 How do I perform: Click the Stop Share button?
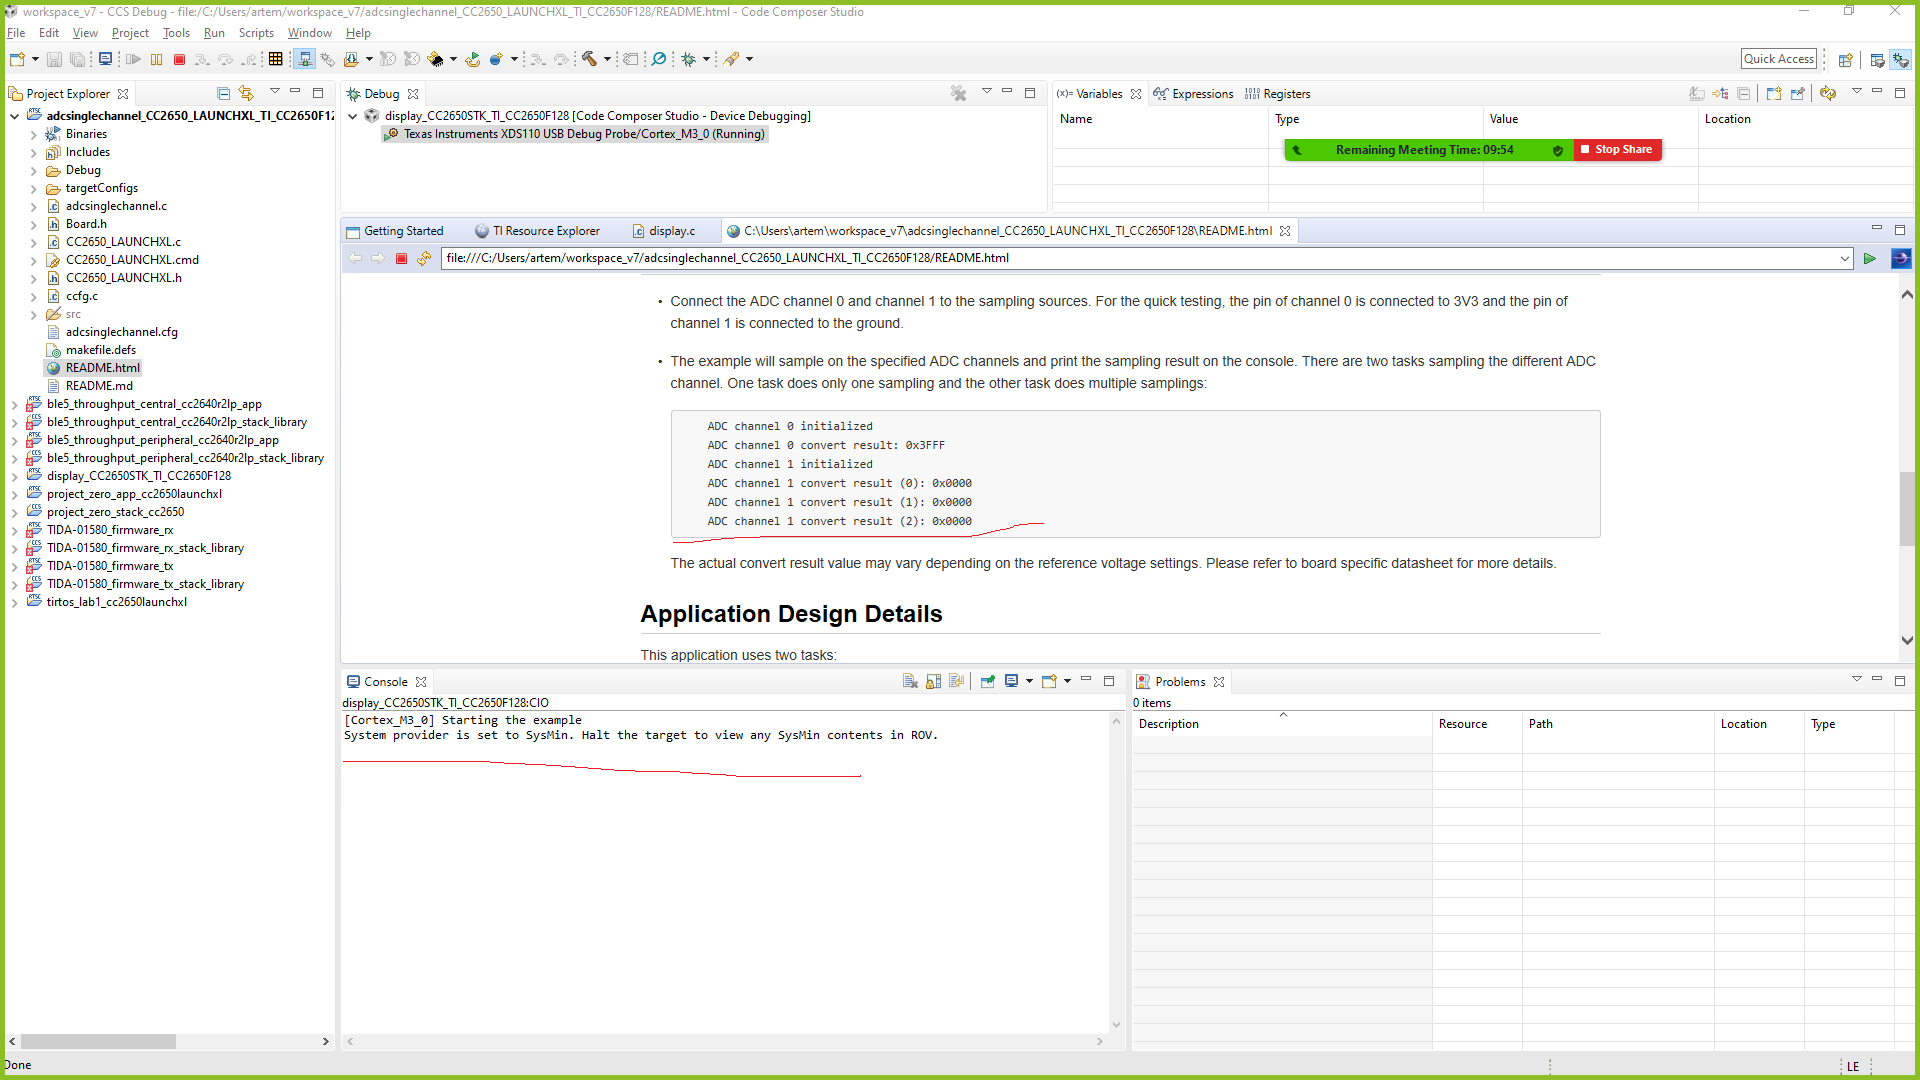(1616, 150)
